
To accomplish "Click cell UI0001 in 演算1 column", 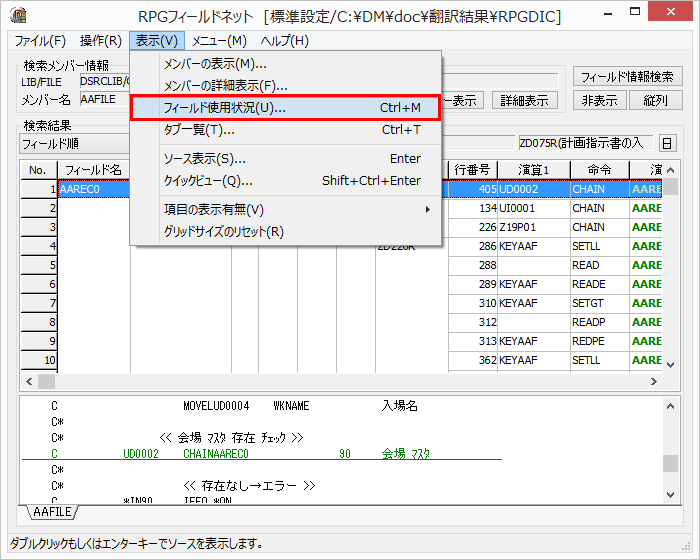I will click(x=533, y=208).
